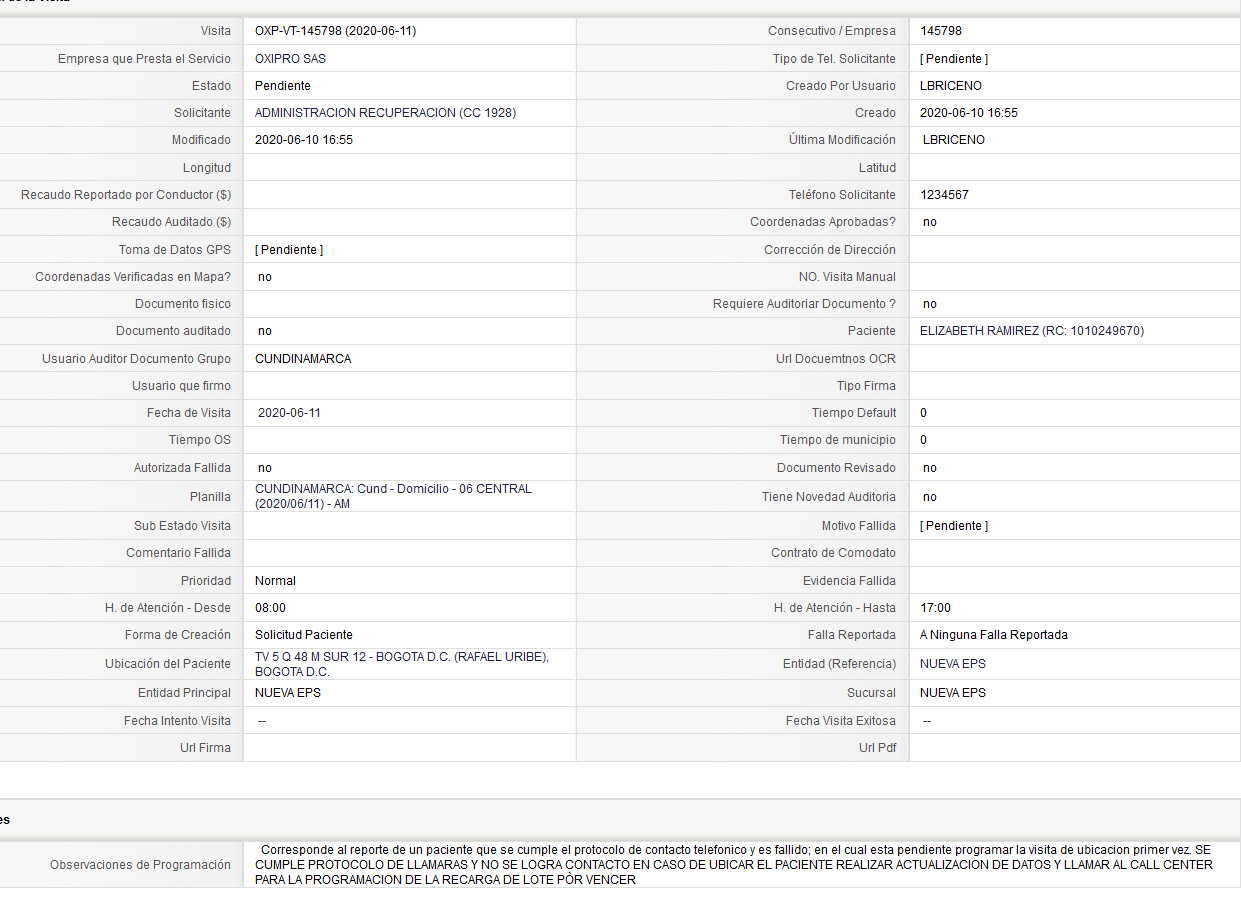This screenshot has width=1241, height=910.
Task: Click the Estado value Pendiente
Action: (283, 86)
